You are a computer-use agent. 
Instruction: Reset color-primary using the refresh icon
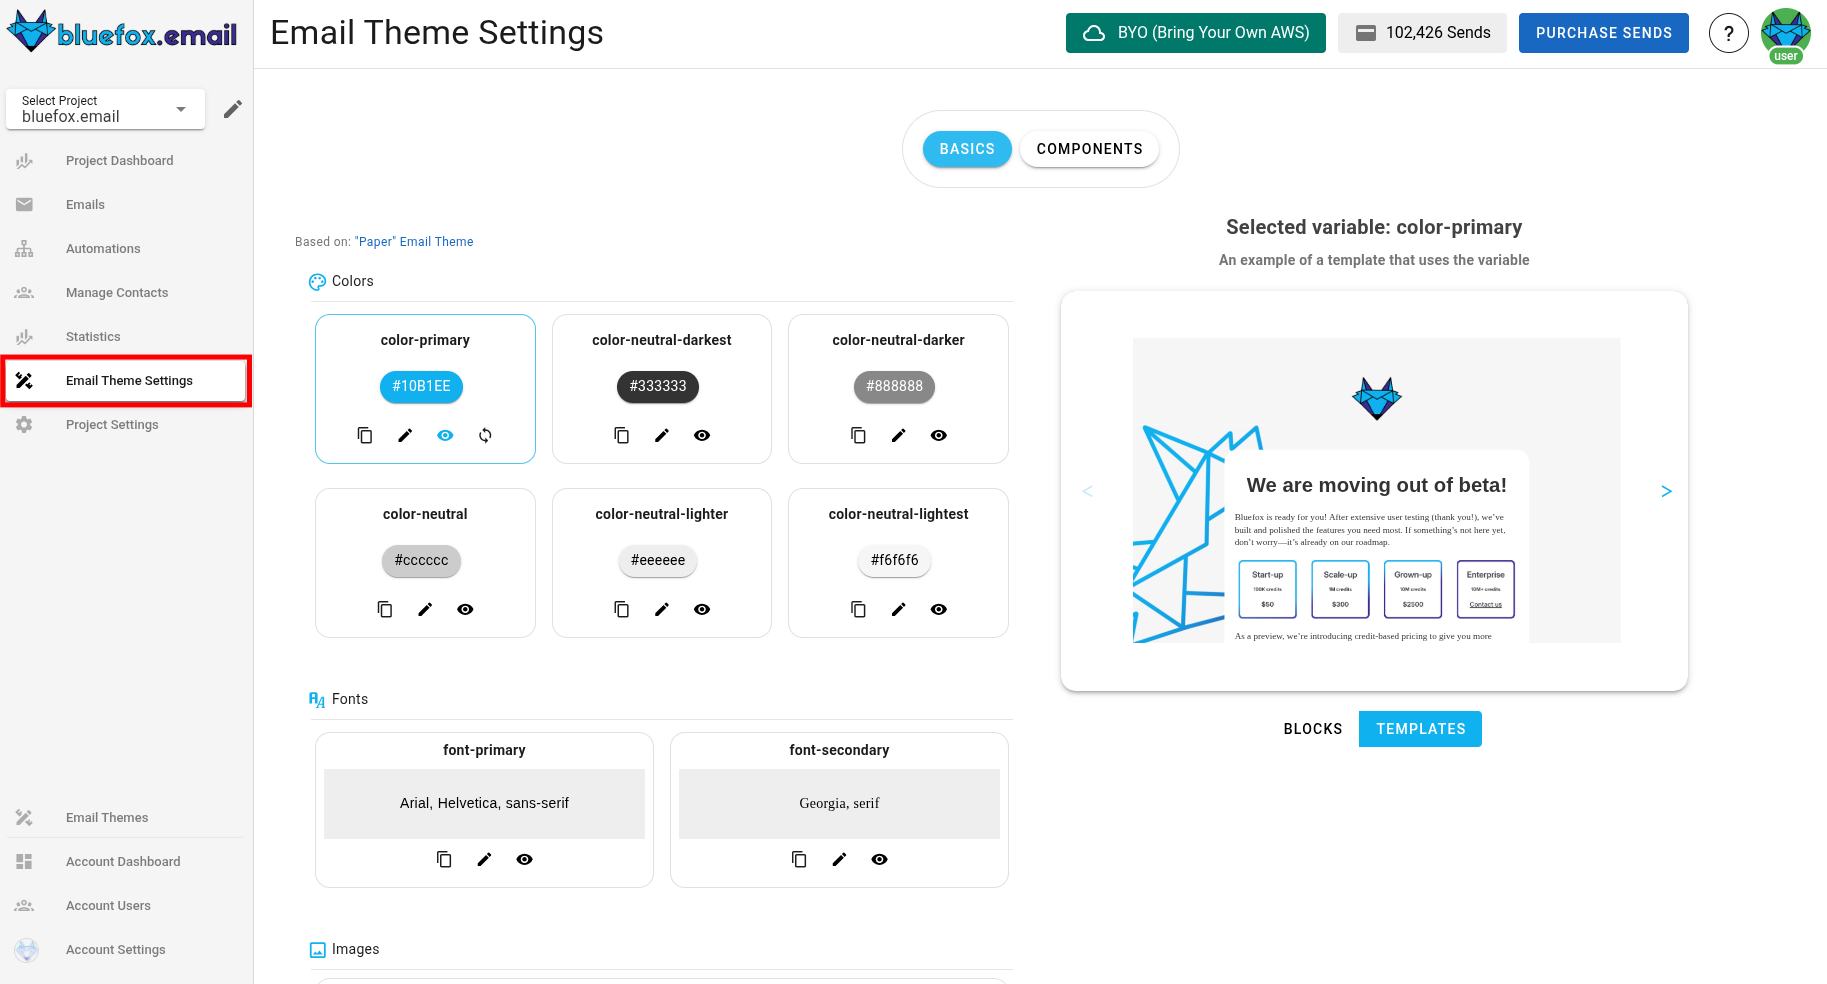(x=485, y=435)
